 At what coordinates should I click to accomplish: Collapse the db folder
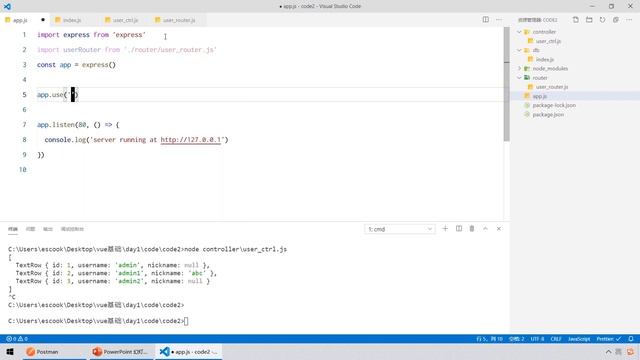tap(520, 50)
